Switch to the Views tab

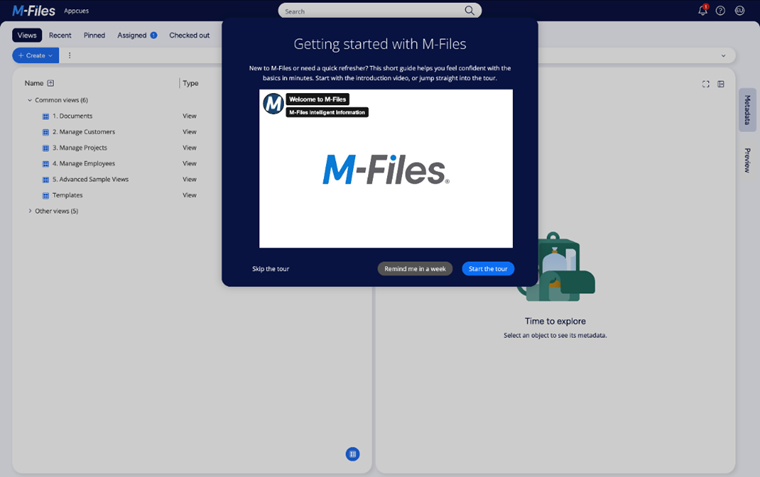[27, 35]
